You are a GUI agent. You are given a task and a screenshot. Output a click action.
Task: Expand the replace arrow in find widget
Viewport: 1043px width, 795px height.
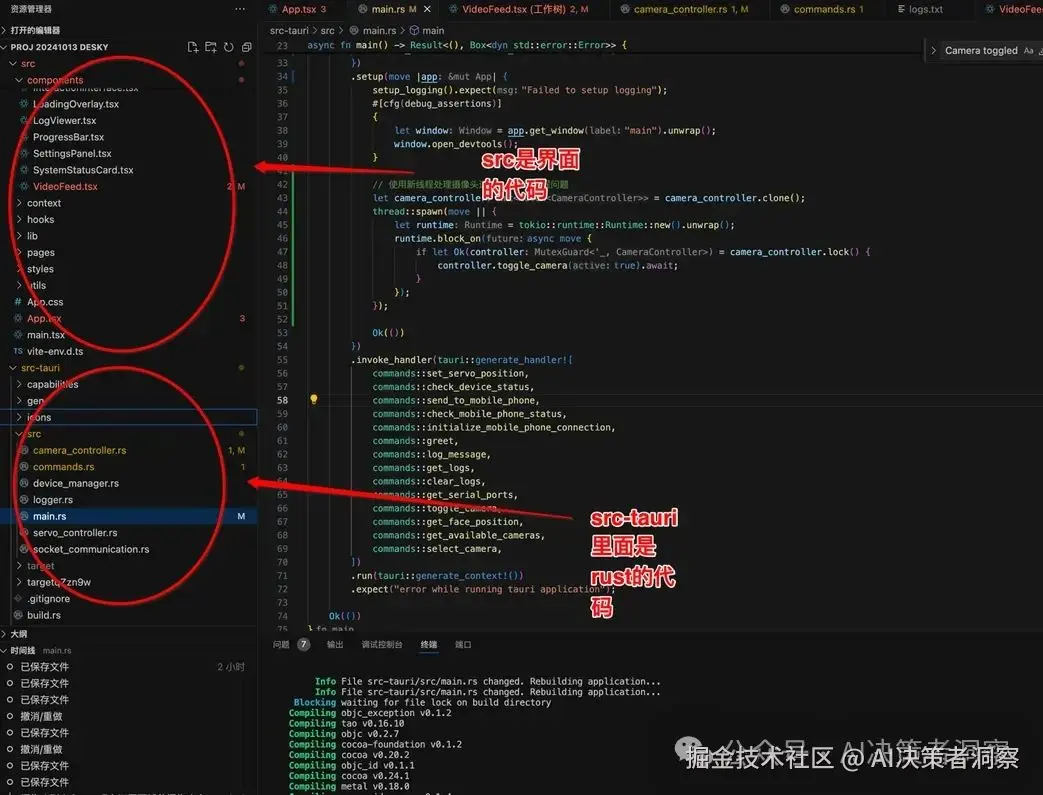pos(933,51)
